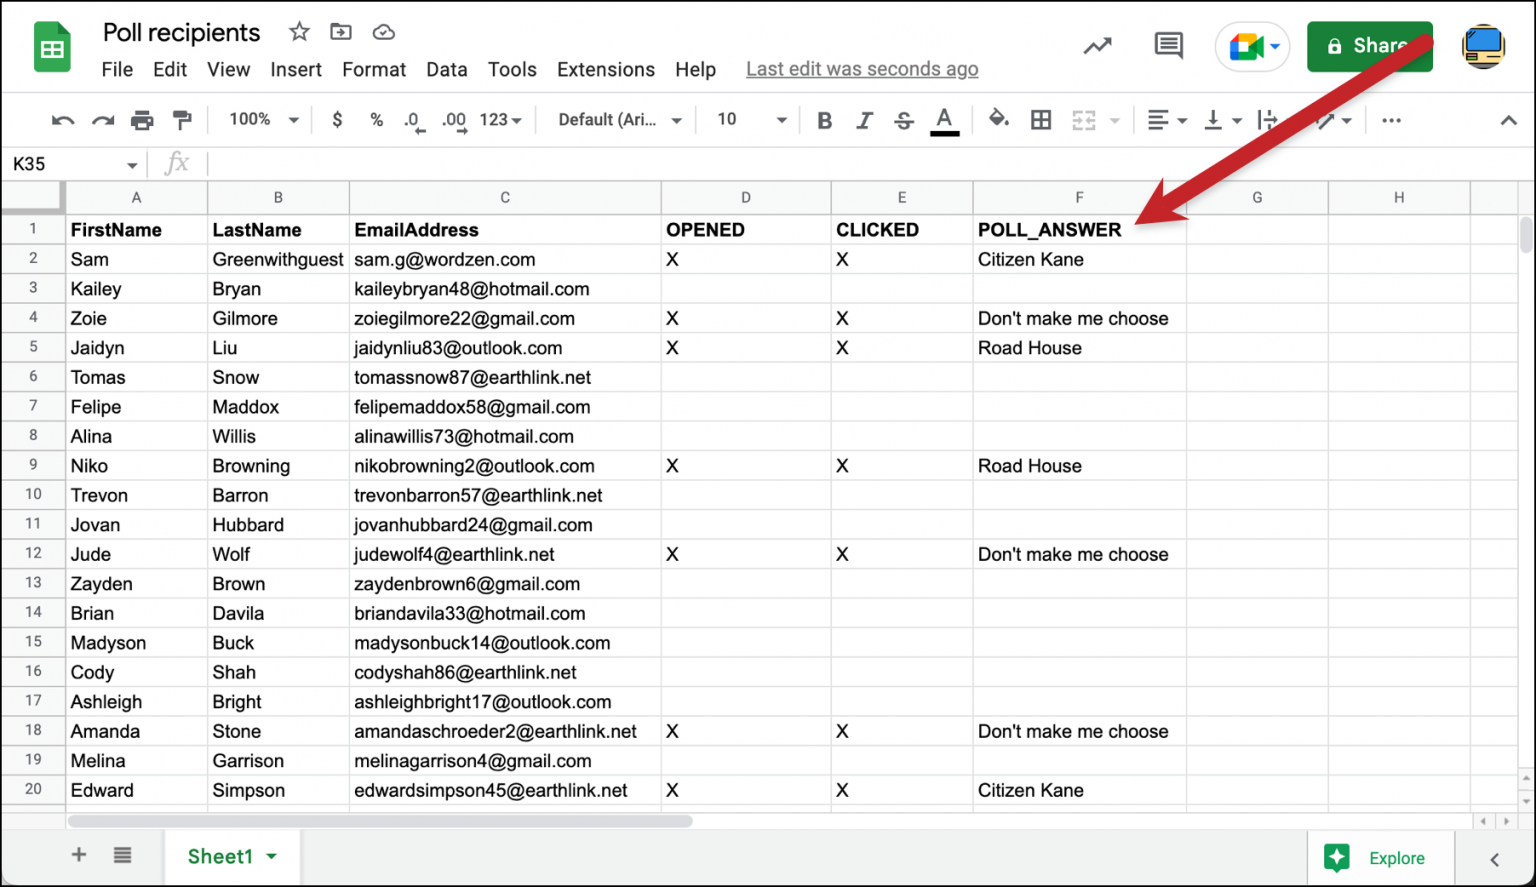Open the comment history
Viewport: 1536px width, 887px height.
click(x=1167, y=46)
